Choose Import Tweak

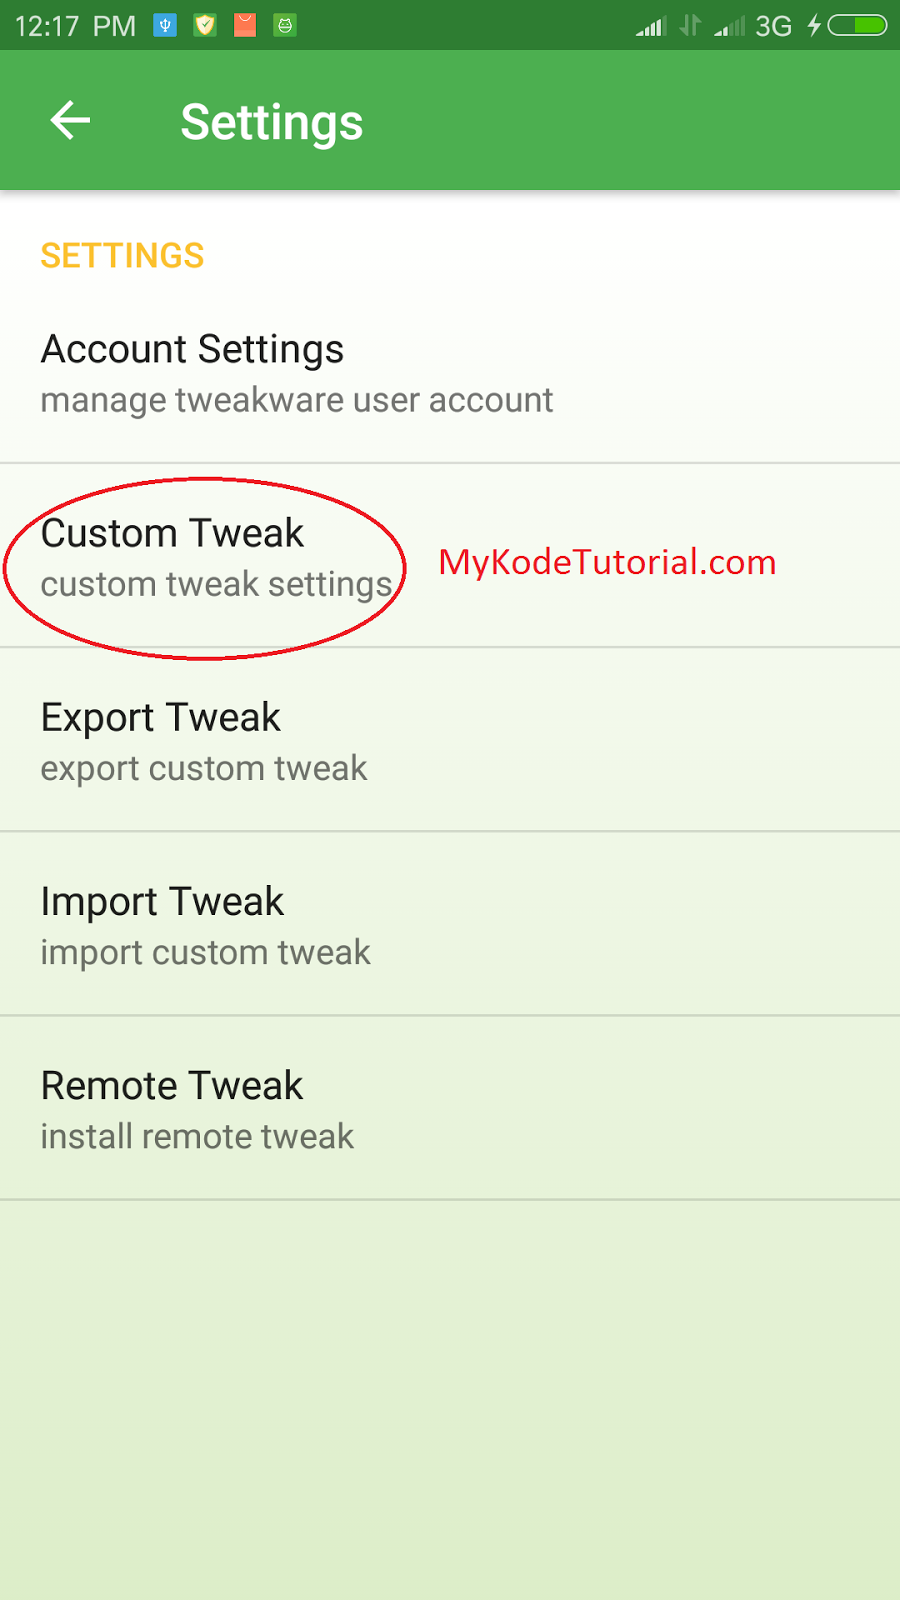point(450,924)
